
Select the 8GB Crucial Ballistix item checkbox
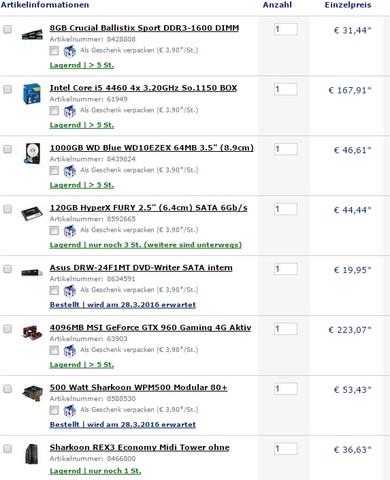pyautogui.click(x=7, y=29)
